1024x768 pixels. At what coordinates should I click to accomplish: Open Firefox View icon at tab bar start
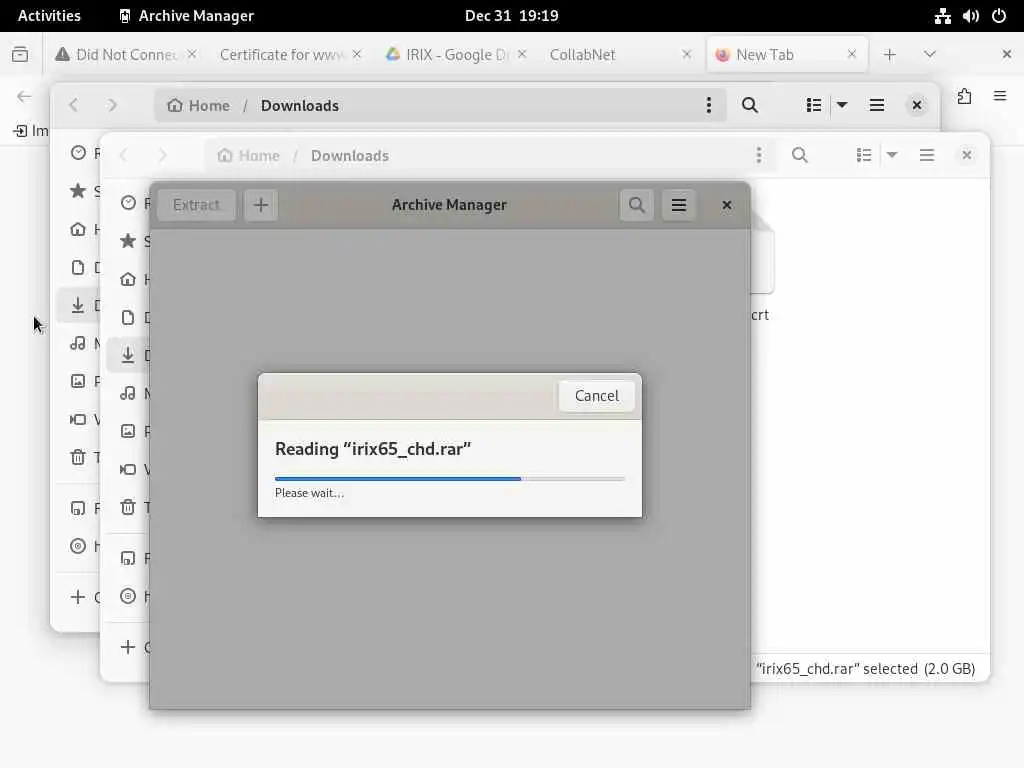[20, 55]
